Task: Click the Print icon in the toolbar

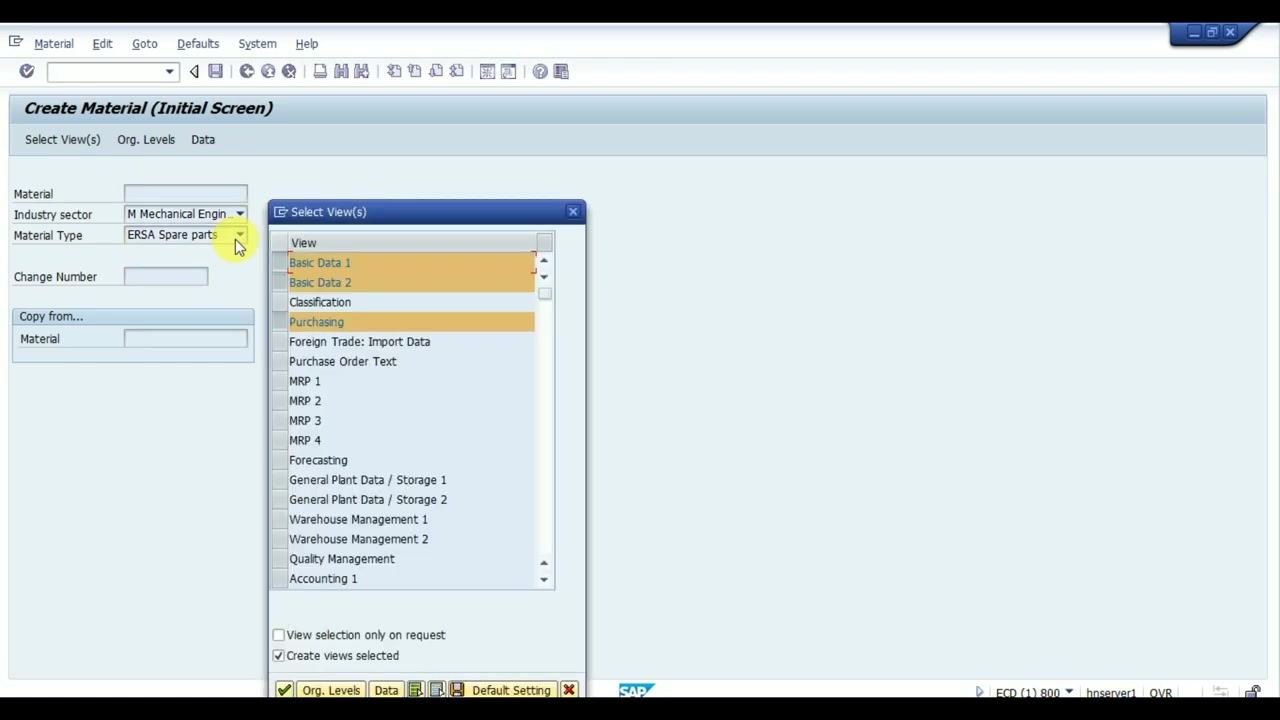Action: point(320,71)
